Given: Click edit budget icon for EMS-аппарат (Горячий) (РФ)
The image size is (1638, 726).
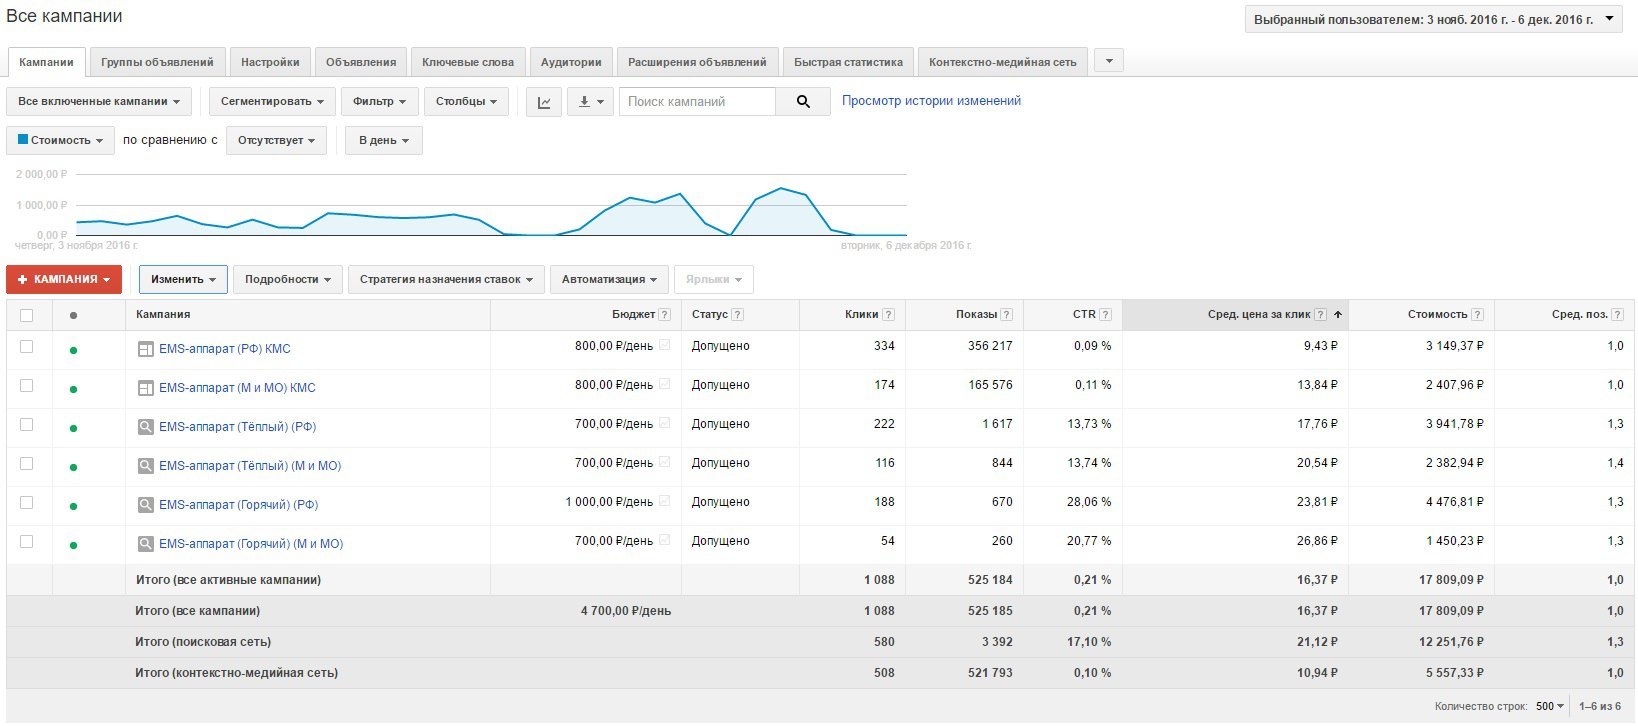Looking at the screenshot, I should (x=665, y=501).
